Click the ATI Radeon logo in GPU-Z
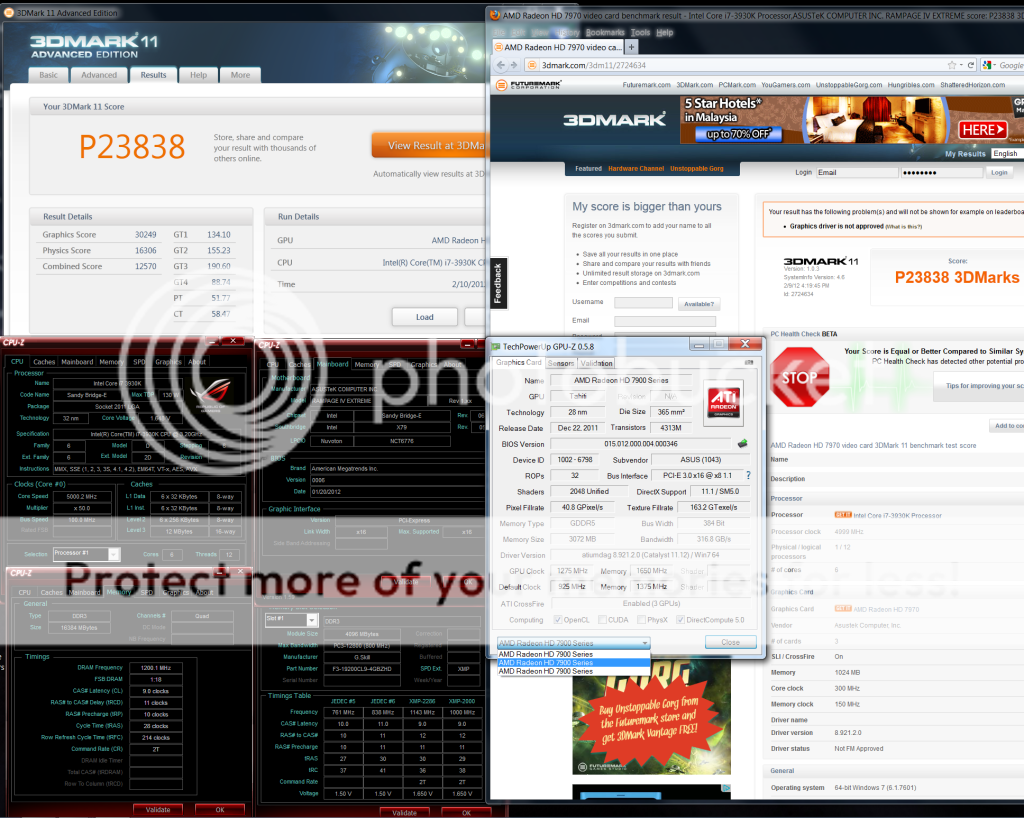 724,401
